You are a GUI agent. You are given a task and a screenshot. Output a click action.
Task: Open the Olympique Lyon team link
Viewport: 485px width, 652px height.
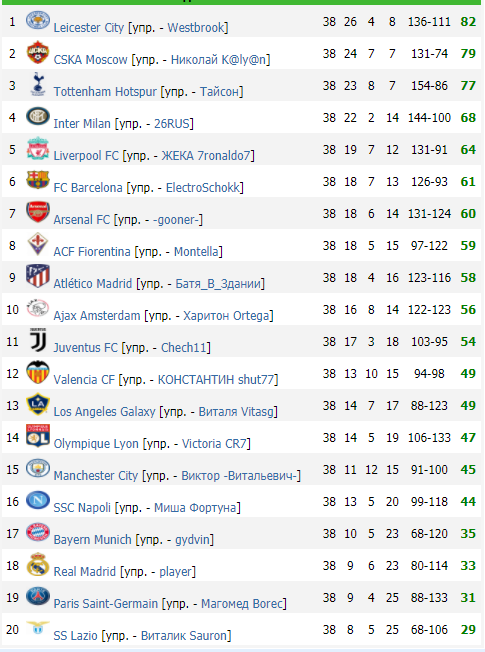pyautogui.click(x=96, y=443)
